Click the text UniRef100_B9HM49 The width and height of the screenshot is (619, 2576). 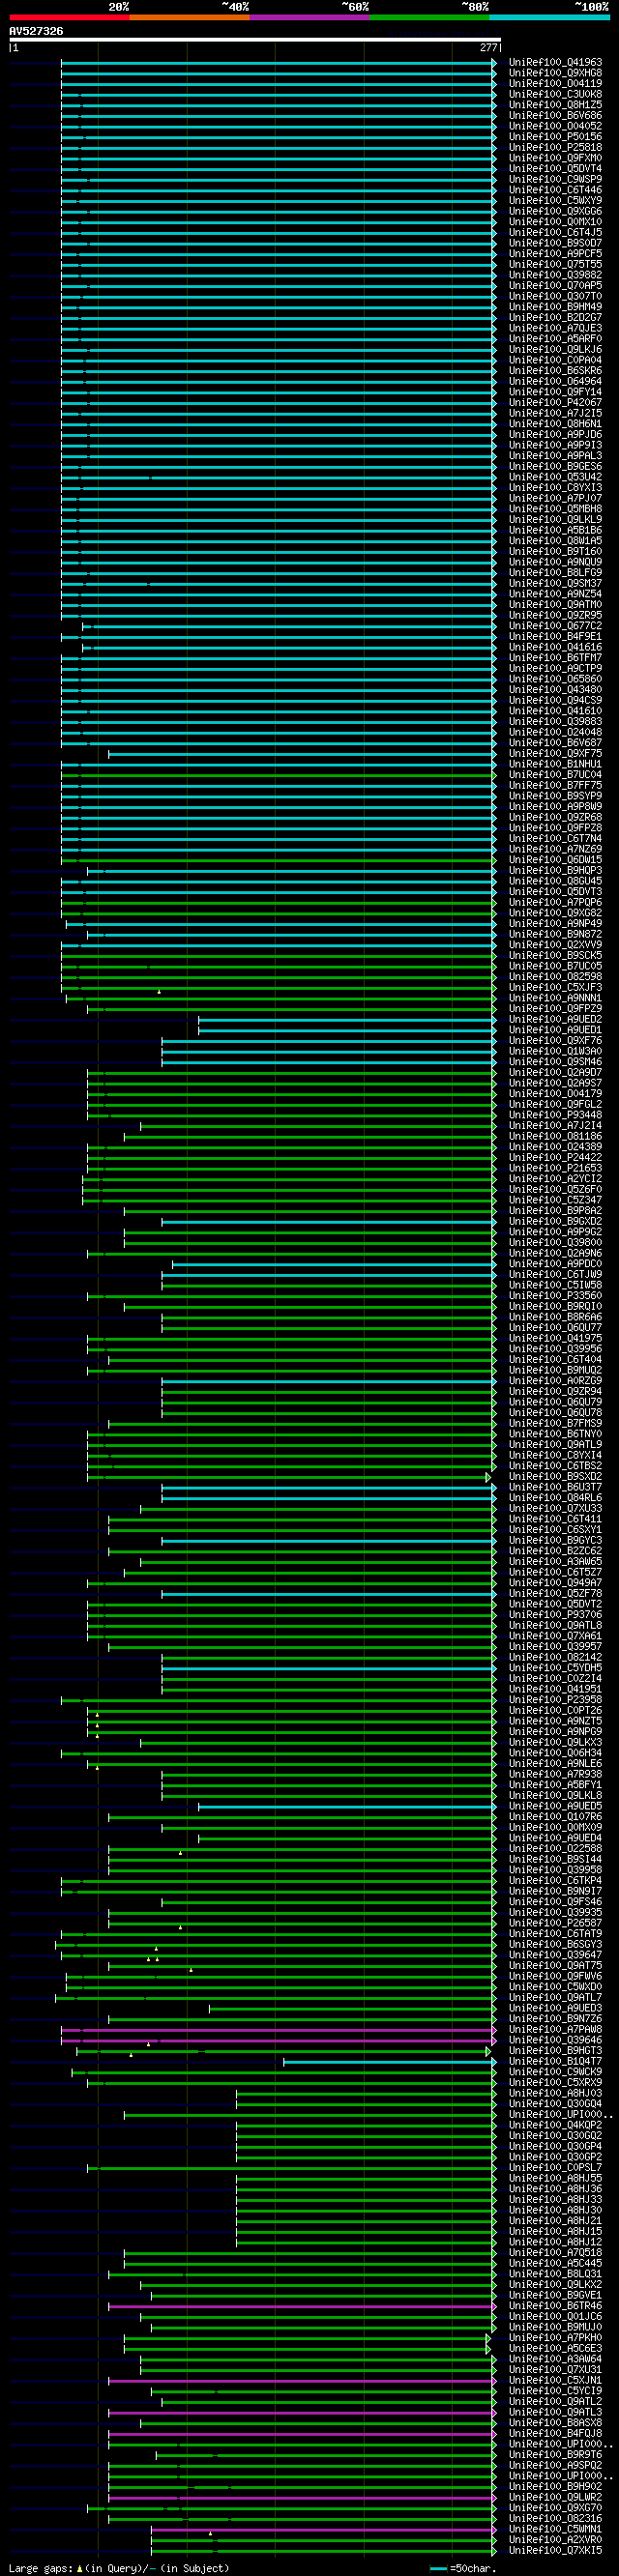[555, 307]
